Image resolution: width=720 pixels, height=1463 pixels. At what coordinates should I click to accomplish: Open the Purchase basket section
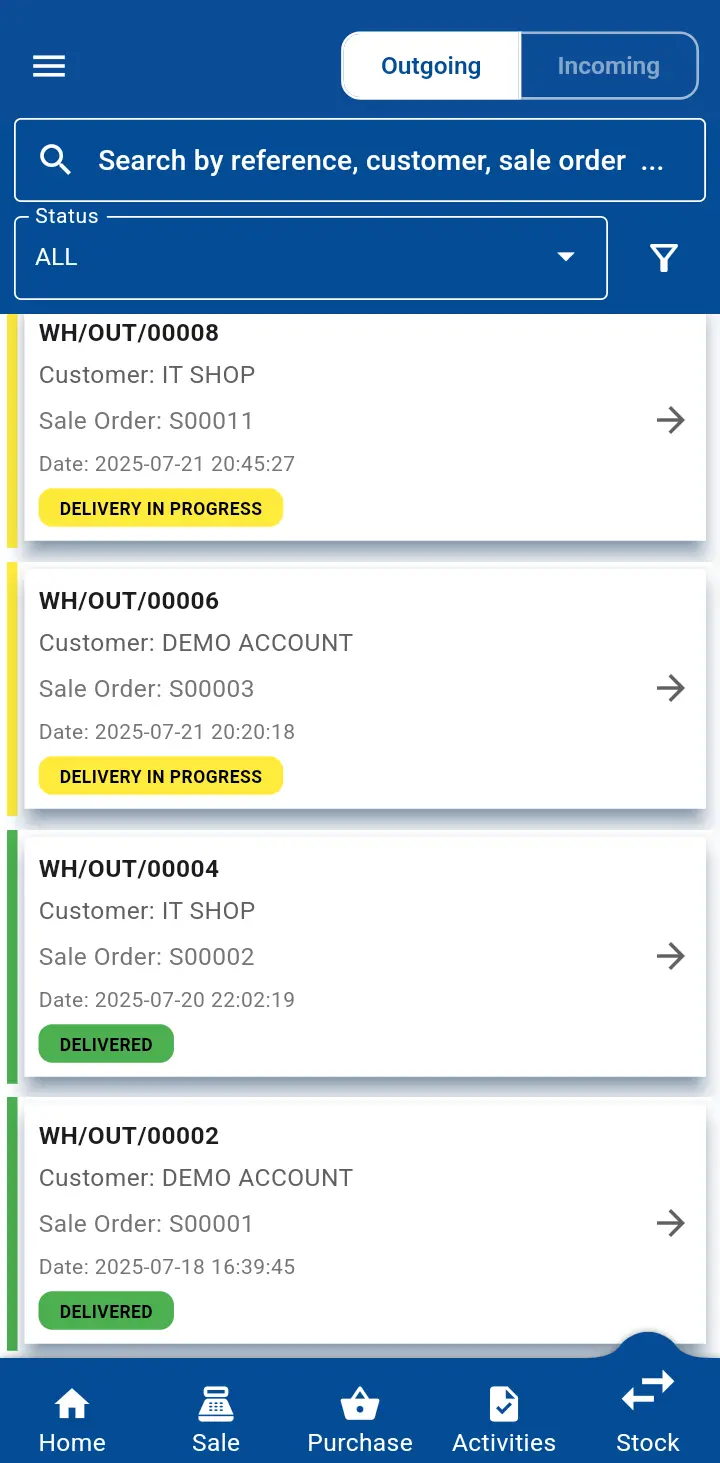click(x=360, y=1420)
